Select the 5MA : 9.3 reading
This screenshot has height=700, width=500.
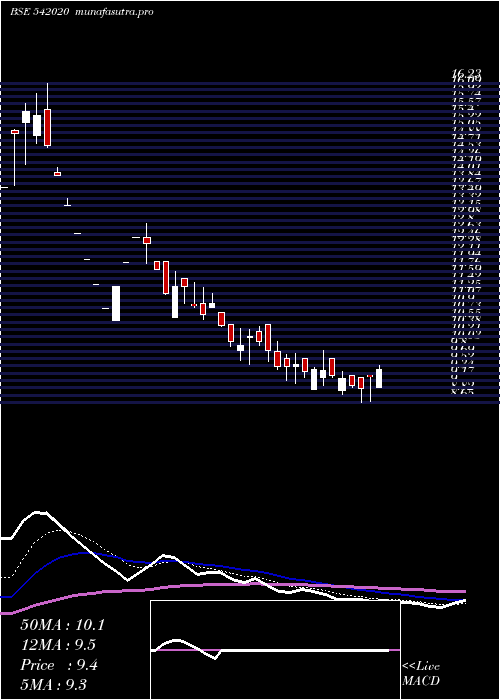[54, 684]
